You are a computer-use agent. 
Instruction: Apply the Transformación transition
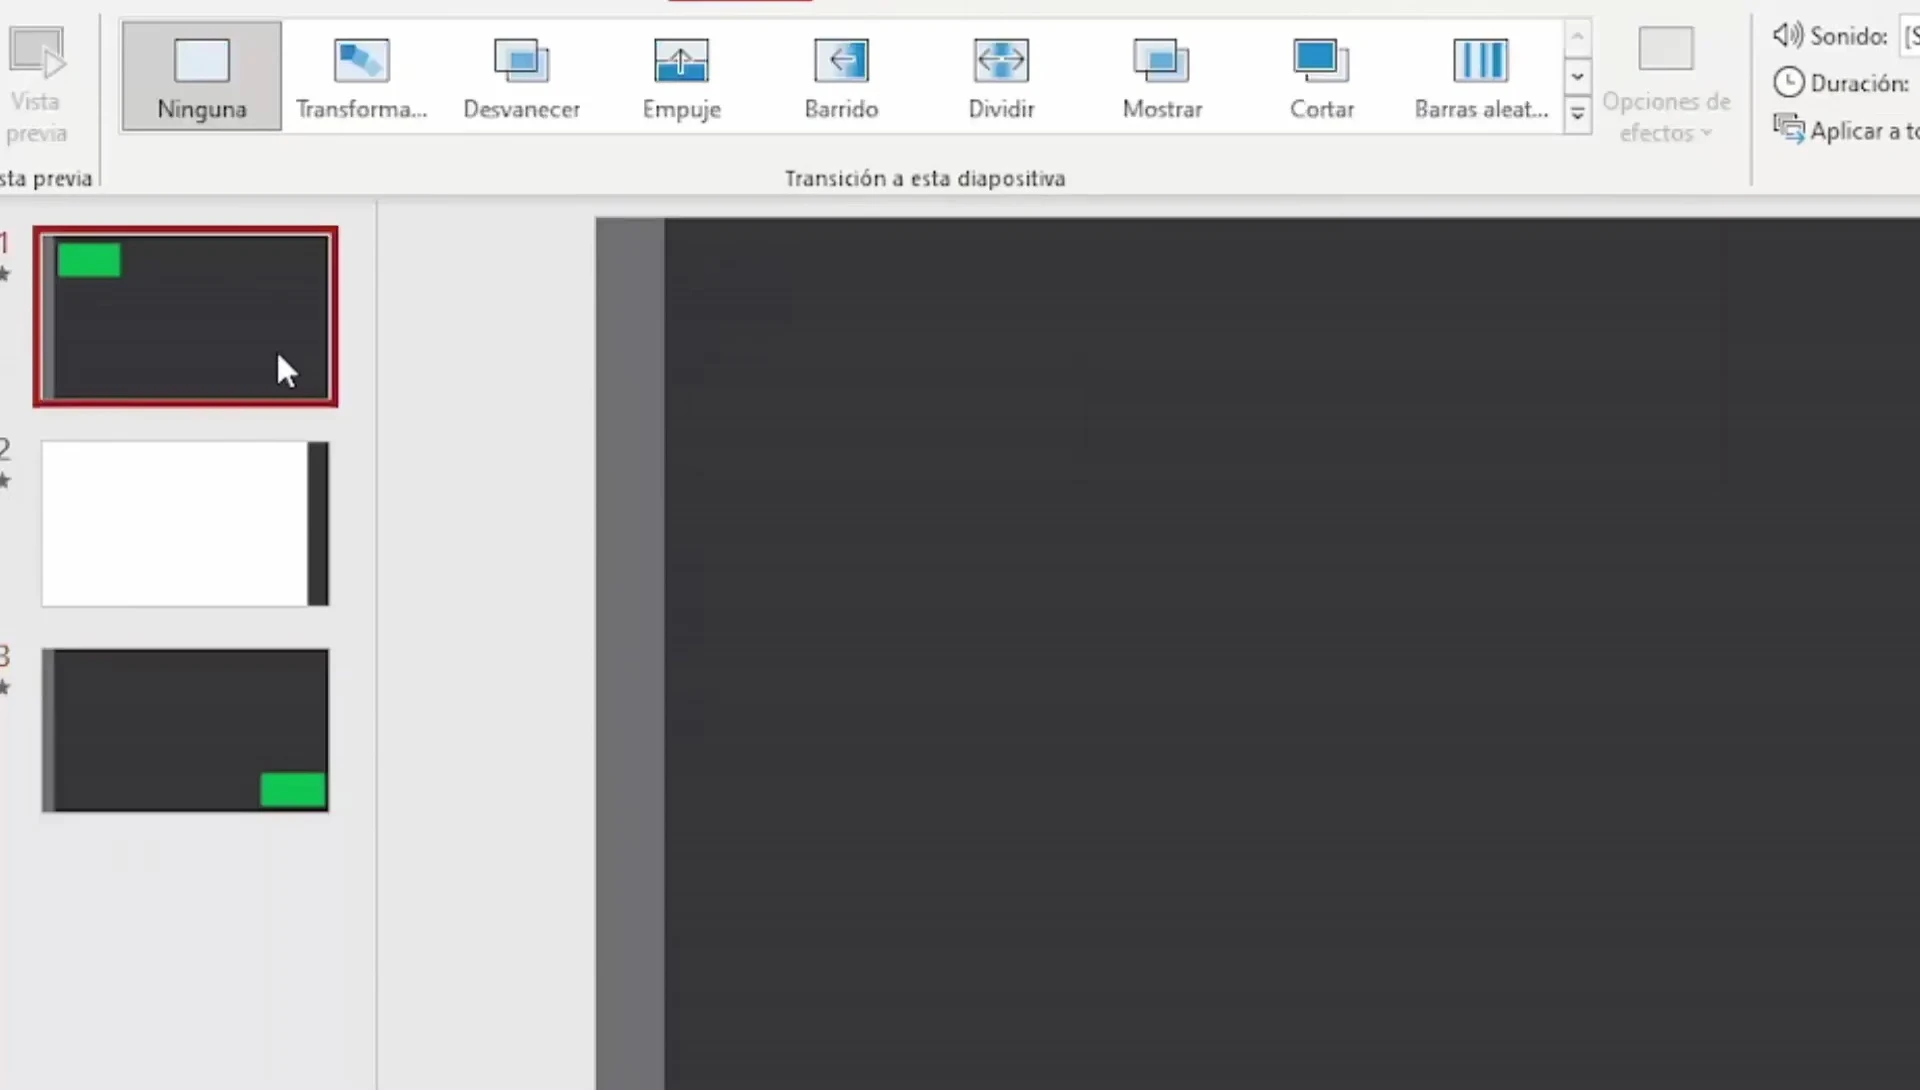(361, 77)
